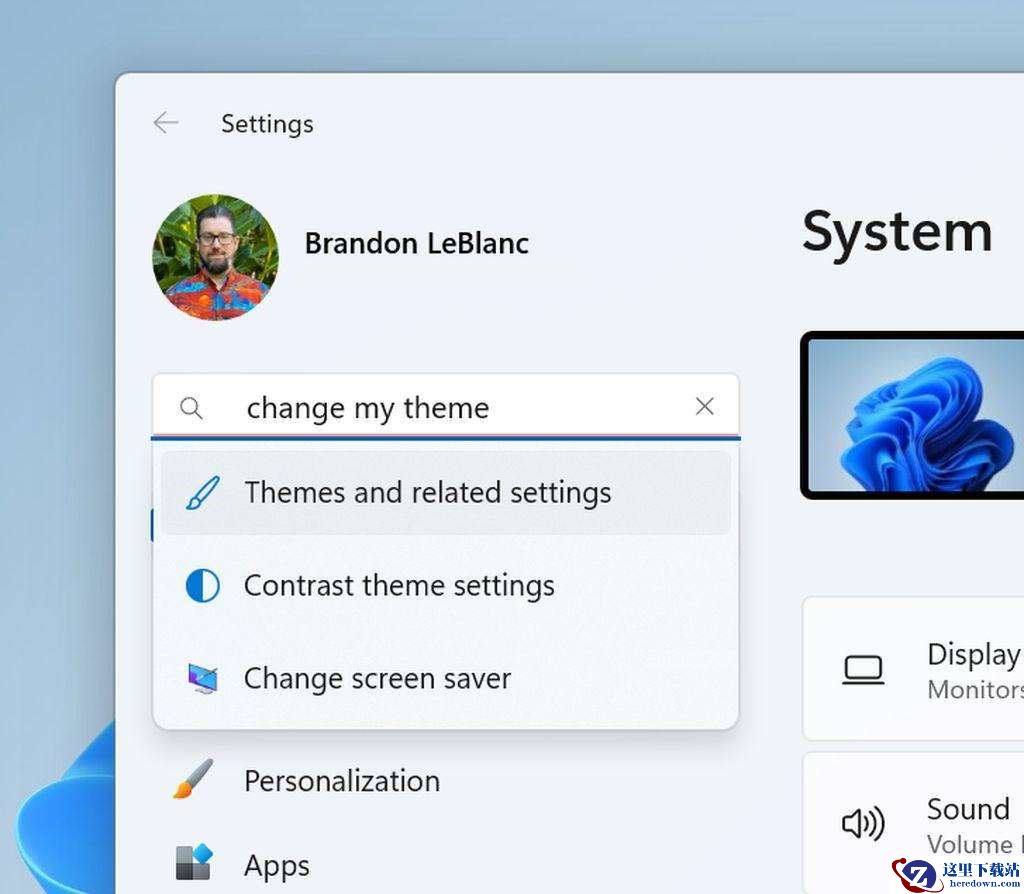Open the Personalization section label
Viewport: 1024px width, 894px height.
pos(342,781)
